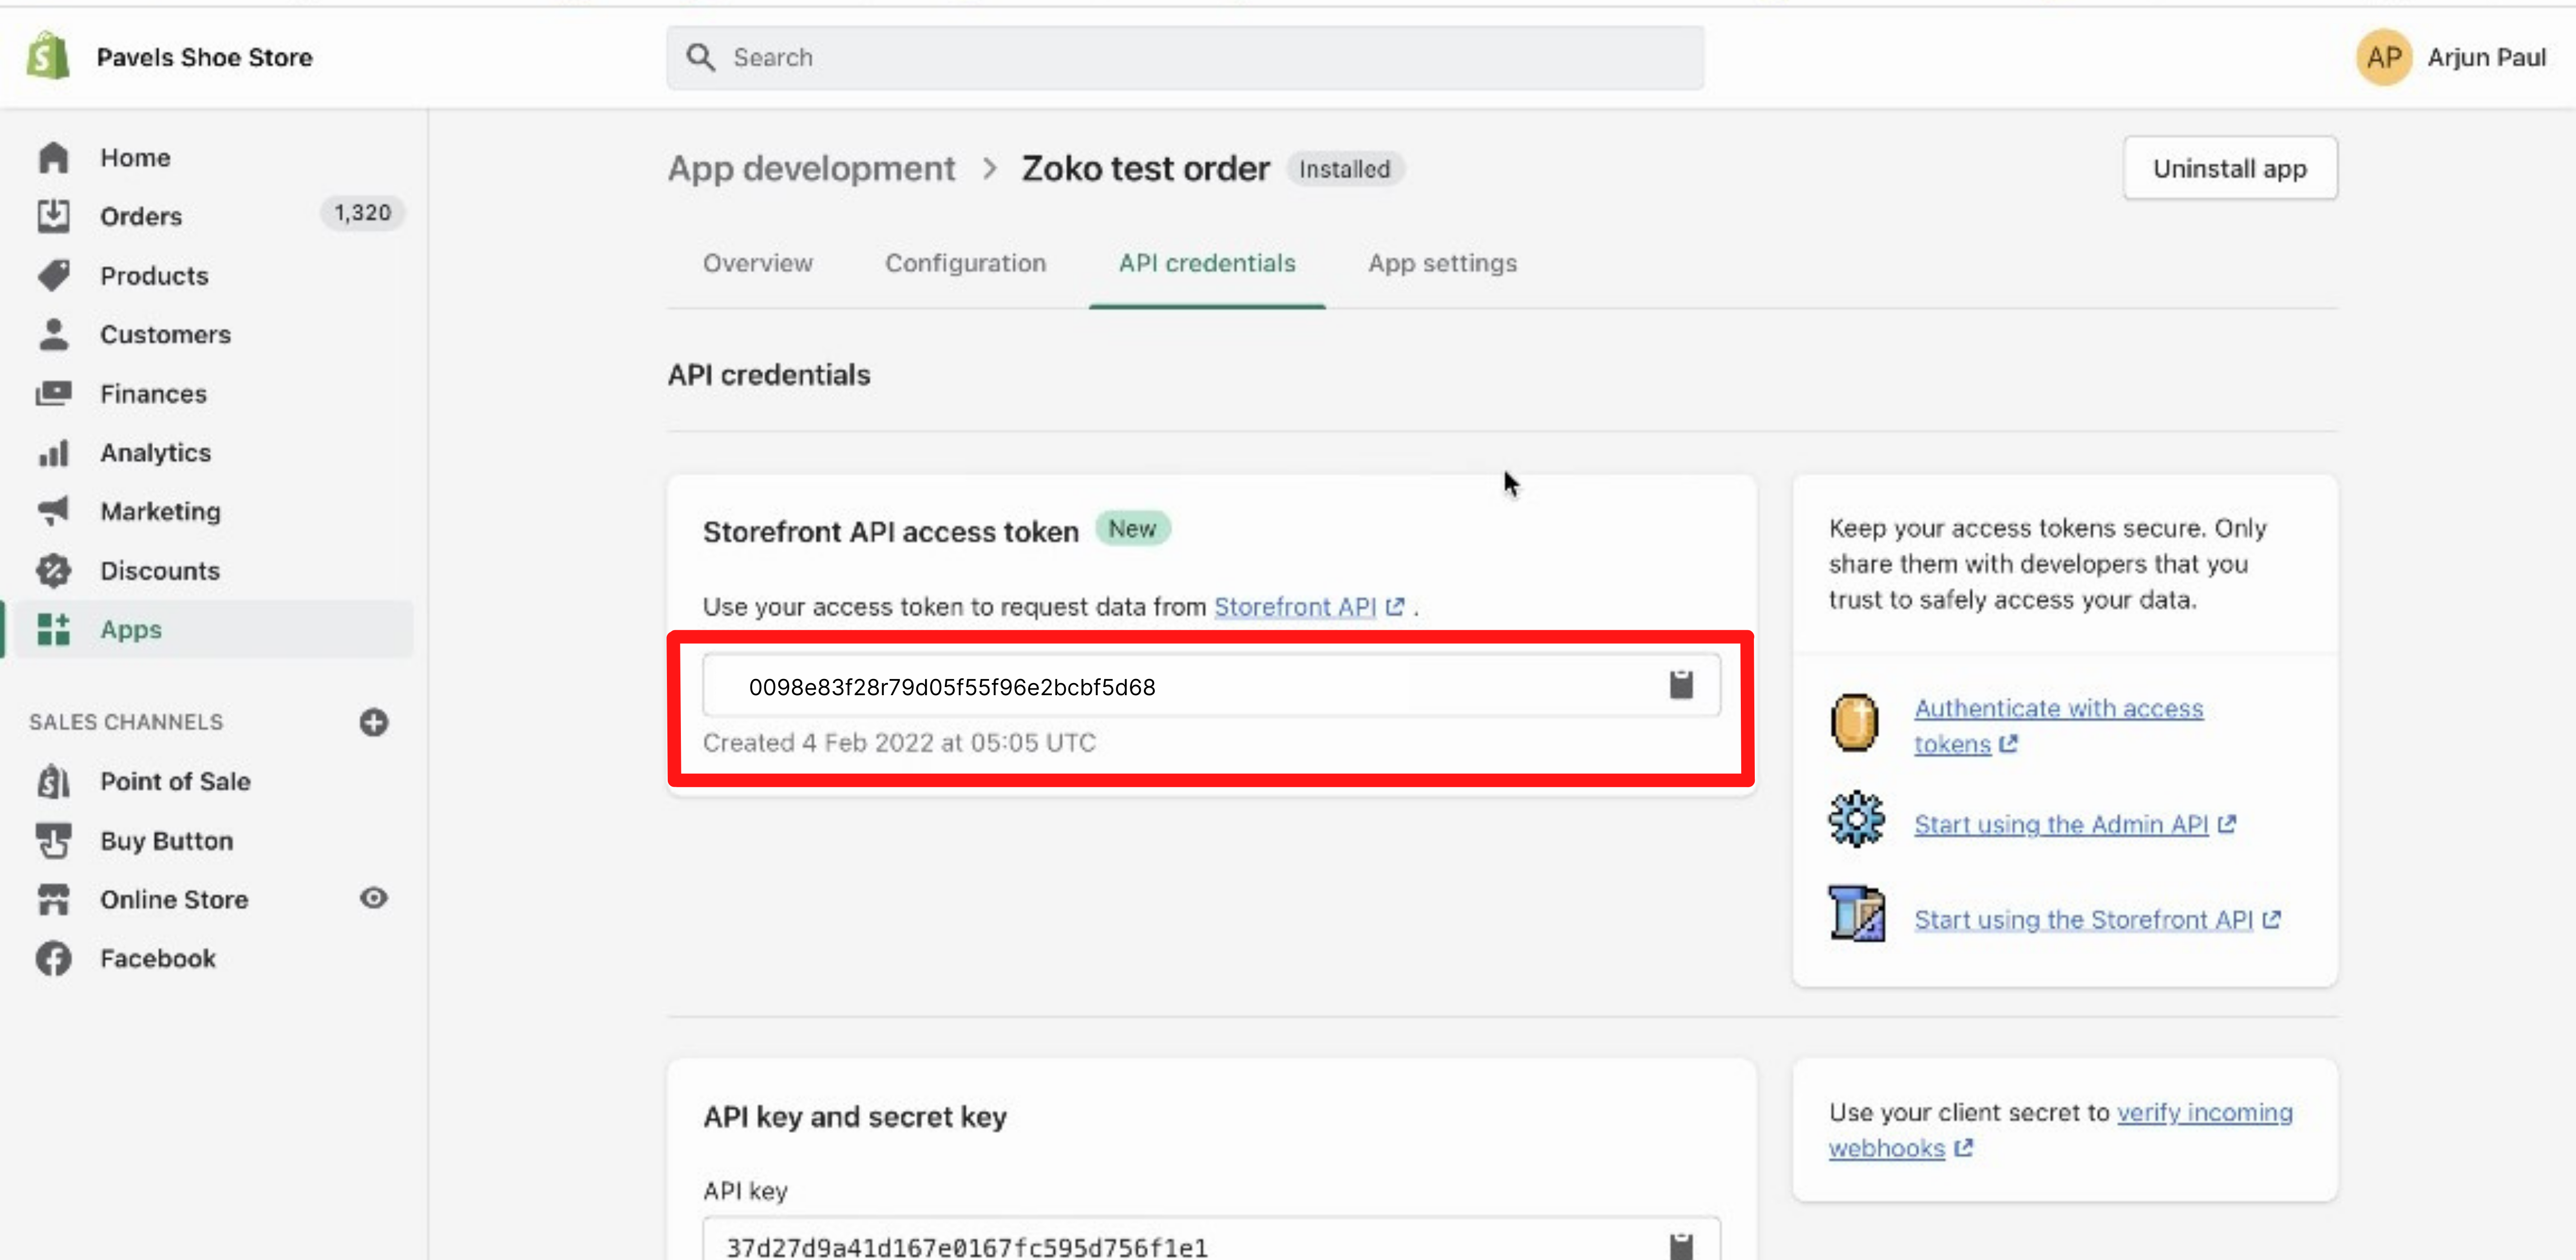Click the AP user avatar

(2384, 57)
